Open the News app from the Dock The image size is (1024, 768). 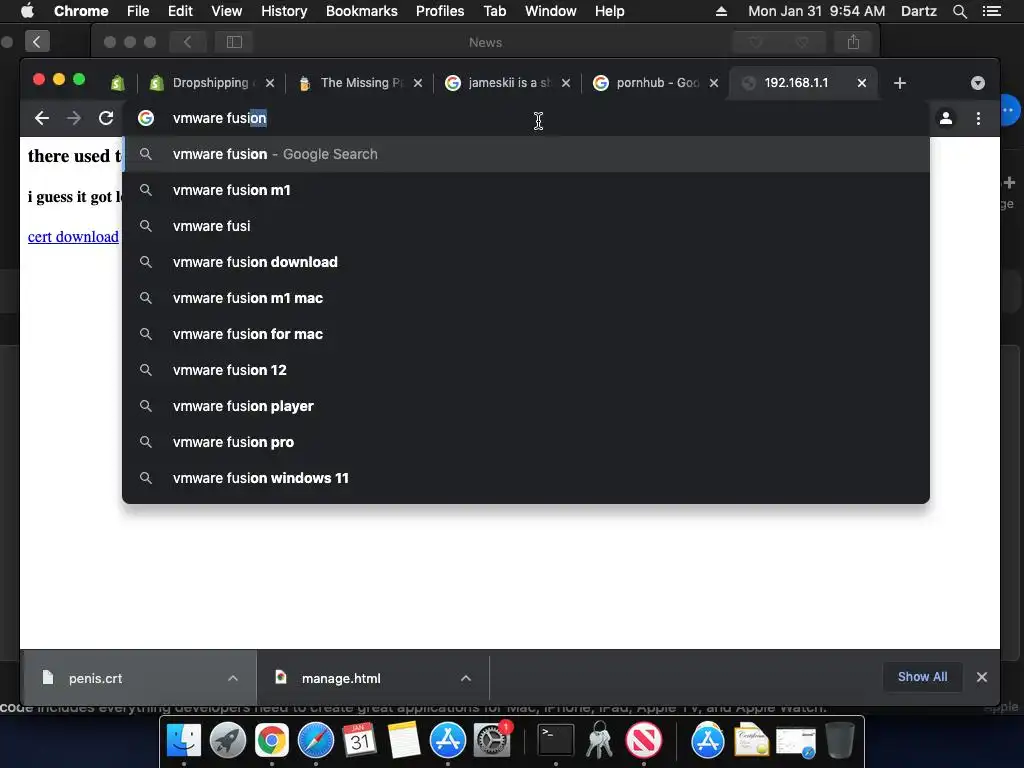click(x=644, y=740)
